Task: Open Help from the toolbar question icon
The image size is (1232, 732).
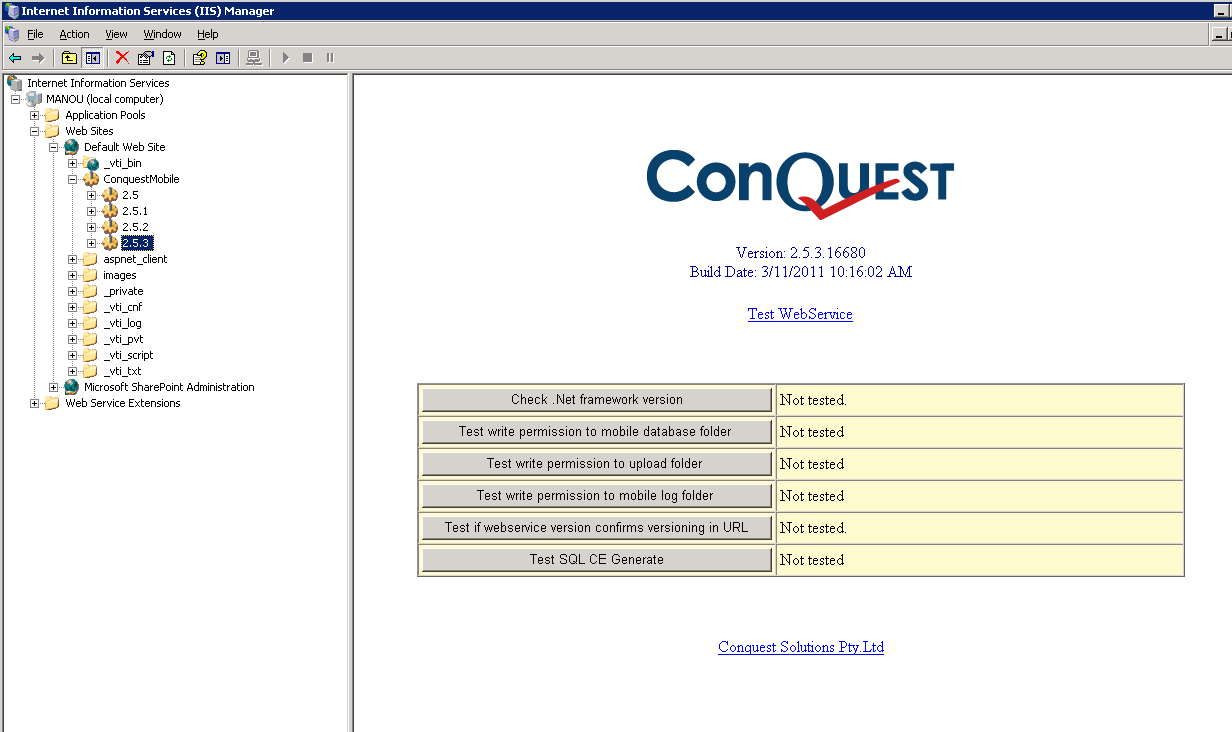Action: click(200, 58)
